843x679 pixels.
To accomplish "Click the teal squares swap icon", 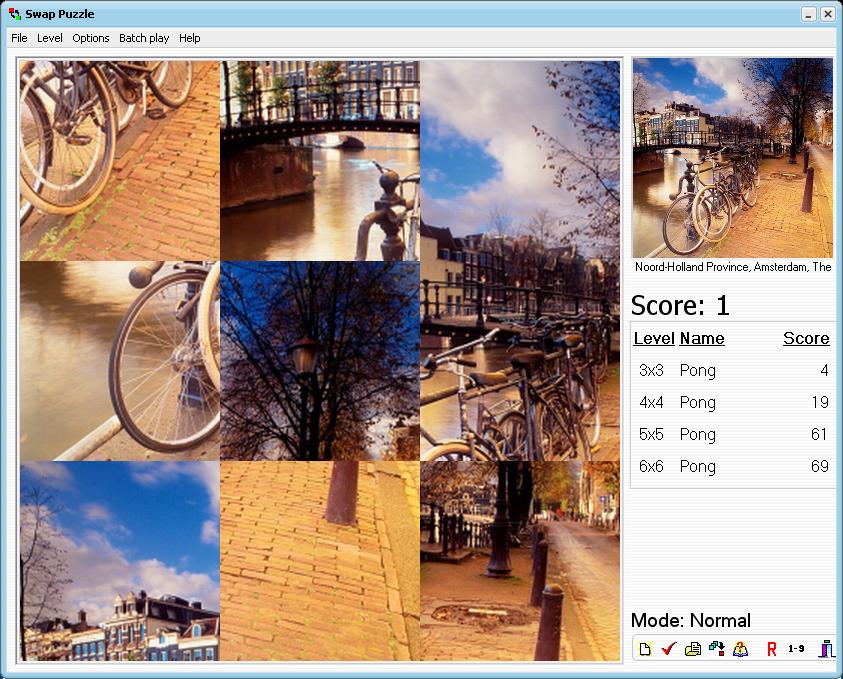I will tap(717, 649).
